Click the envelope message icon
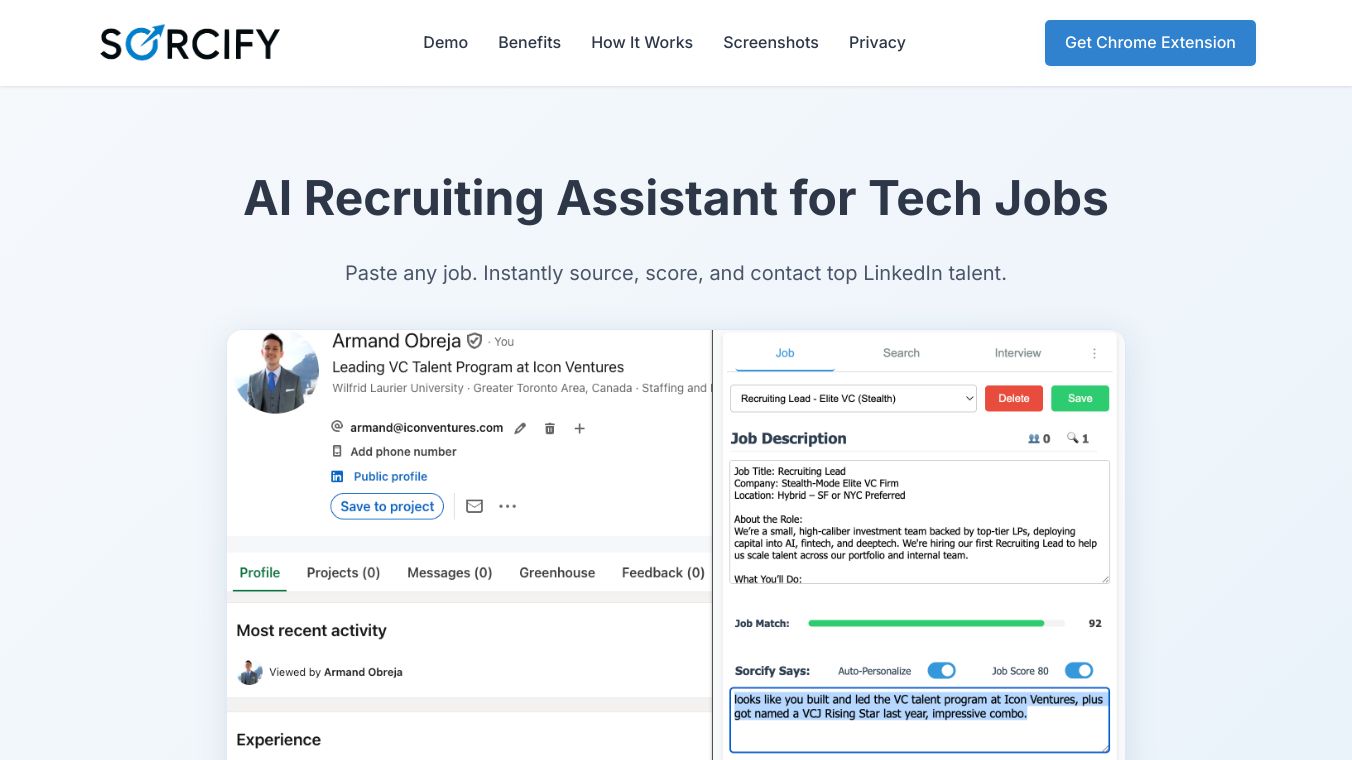The image size is (1352, 760). (475, 506)
